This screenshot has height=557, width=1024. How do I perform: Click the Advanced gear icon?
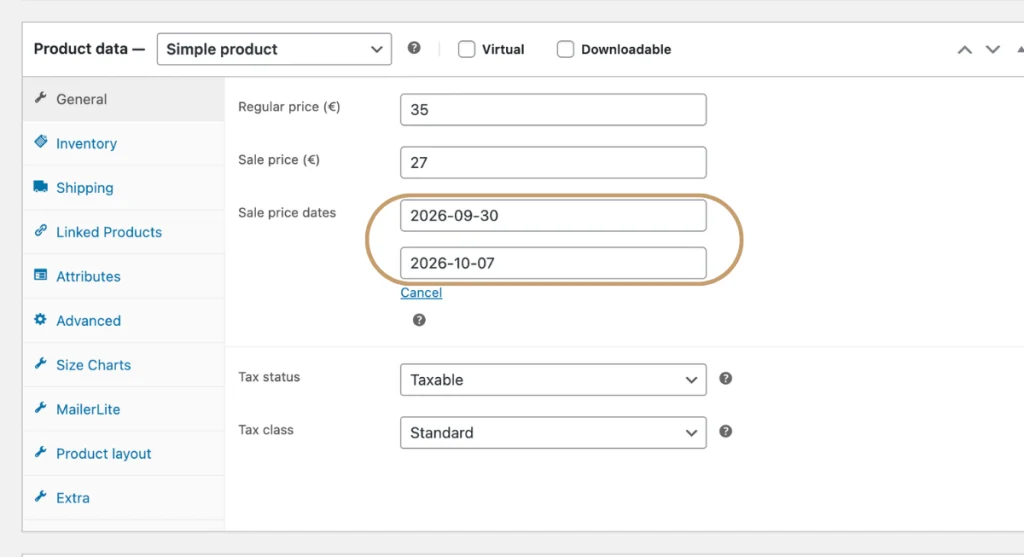(x=40, y=319)
